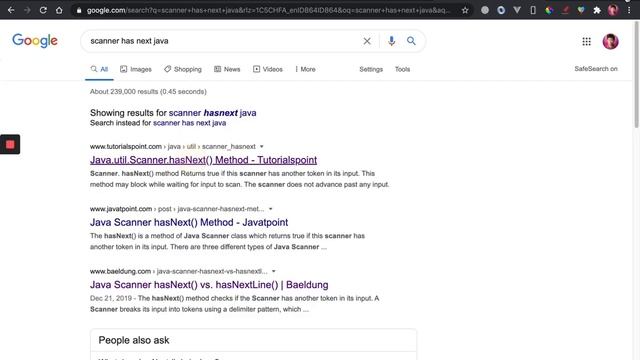Click the page vertical scrollbar thumb
Viewport: 640px width, 360px height.
click(x=636, y=75)
